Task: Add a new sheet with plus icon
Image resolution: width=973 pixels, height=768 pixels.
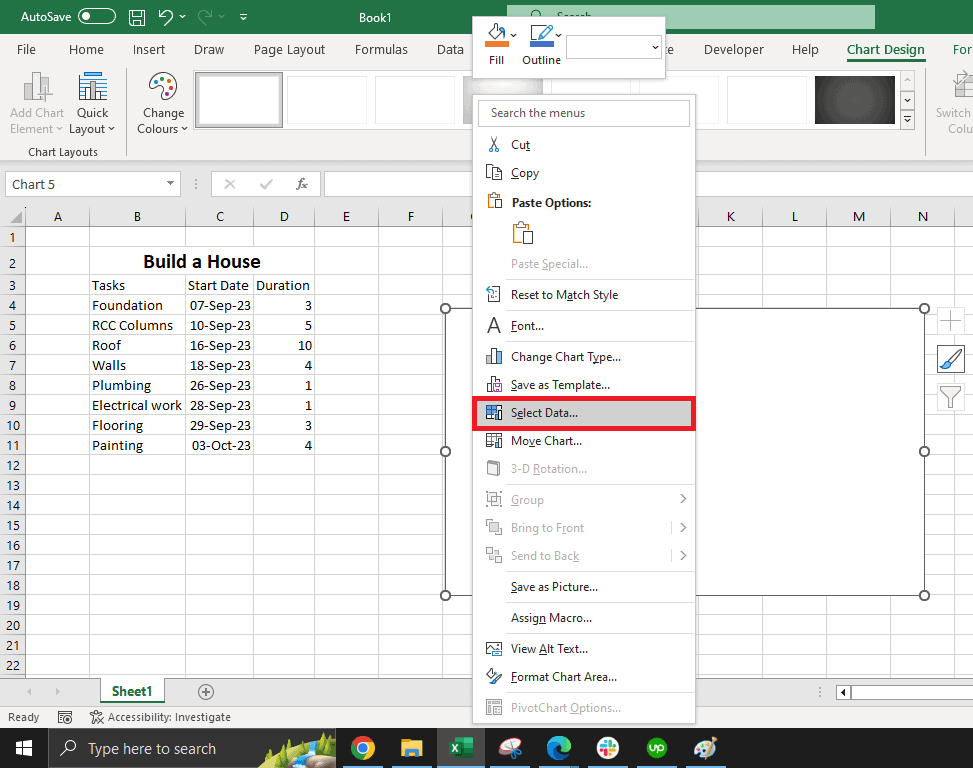Action: pos(206,691)
